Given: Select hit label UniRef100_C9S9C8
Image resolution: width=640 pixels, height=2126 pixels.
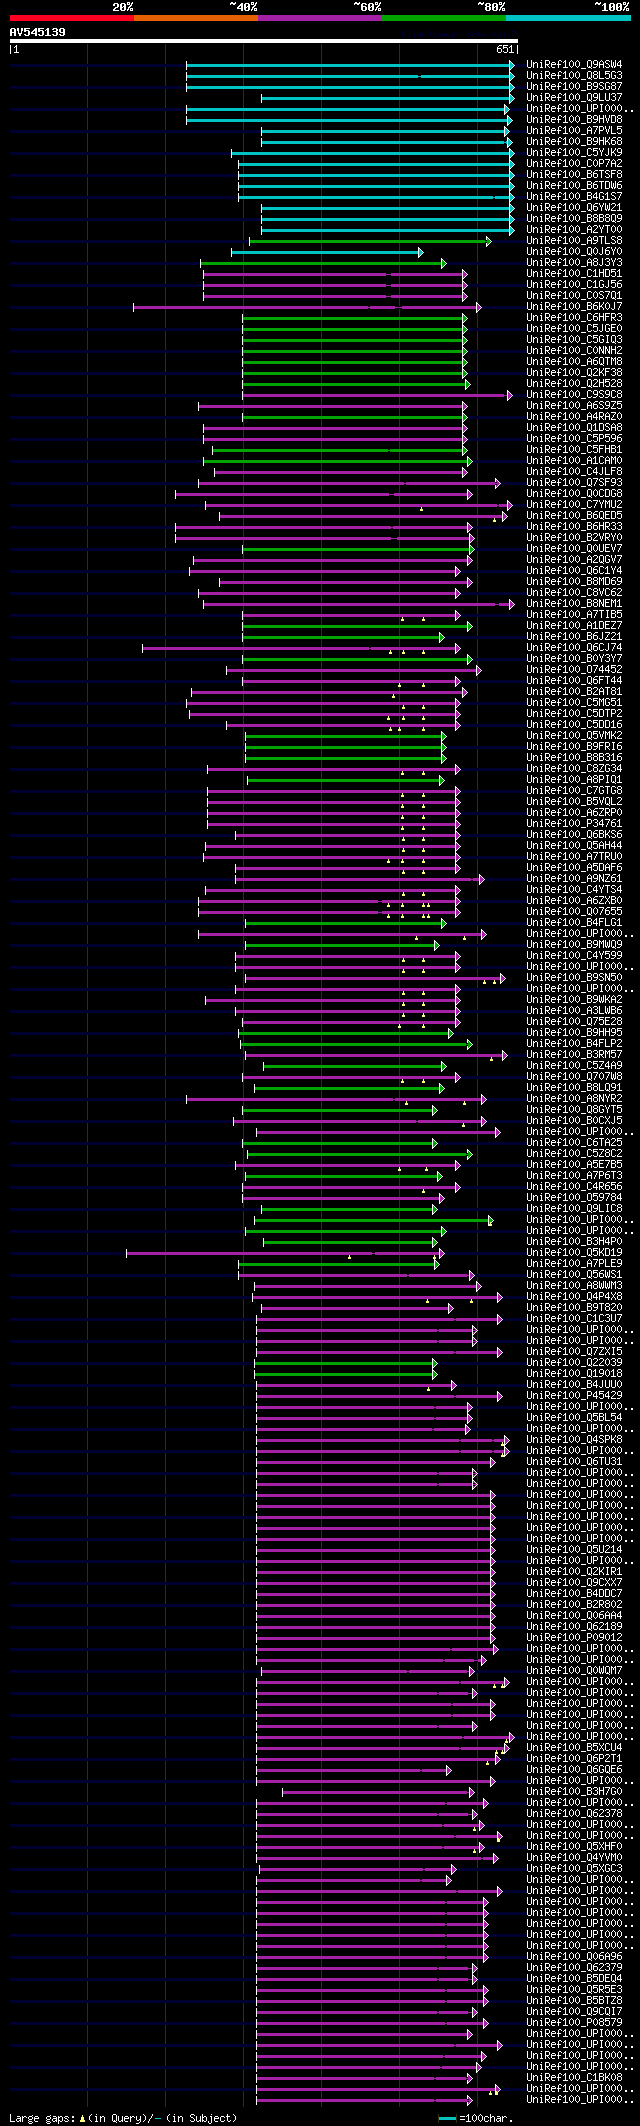Looking at the screenshot, I should point(574,394).
